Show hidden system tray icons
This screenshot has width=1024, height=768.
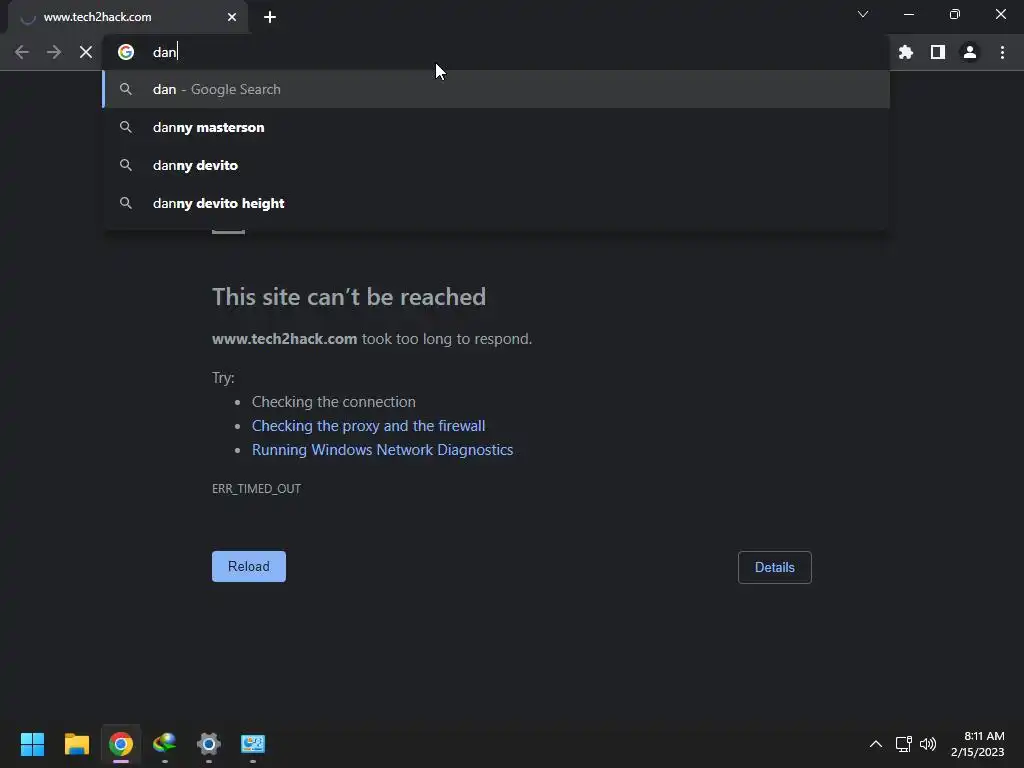[x=876, y=744]
